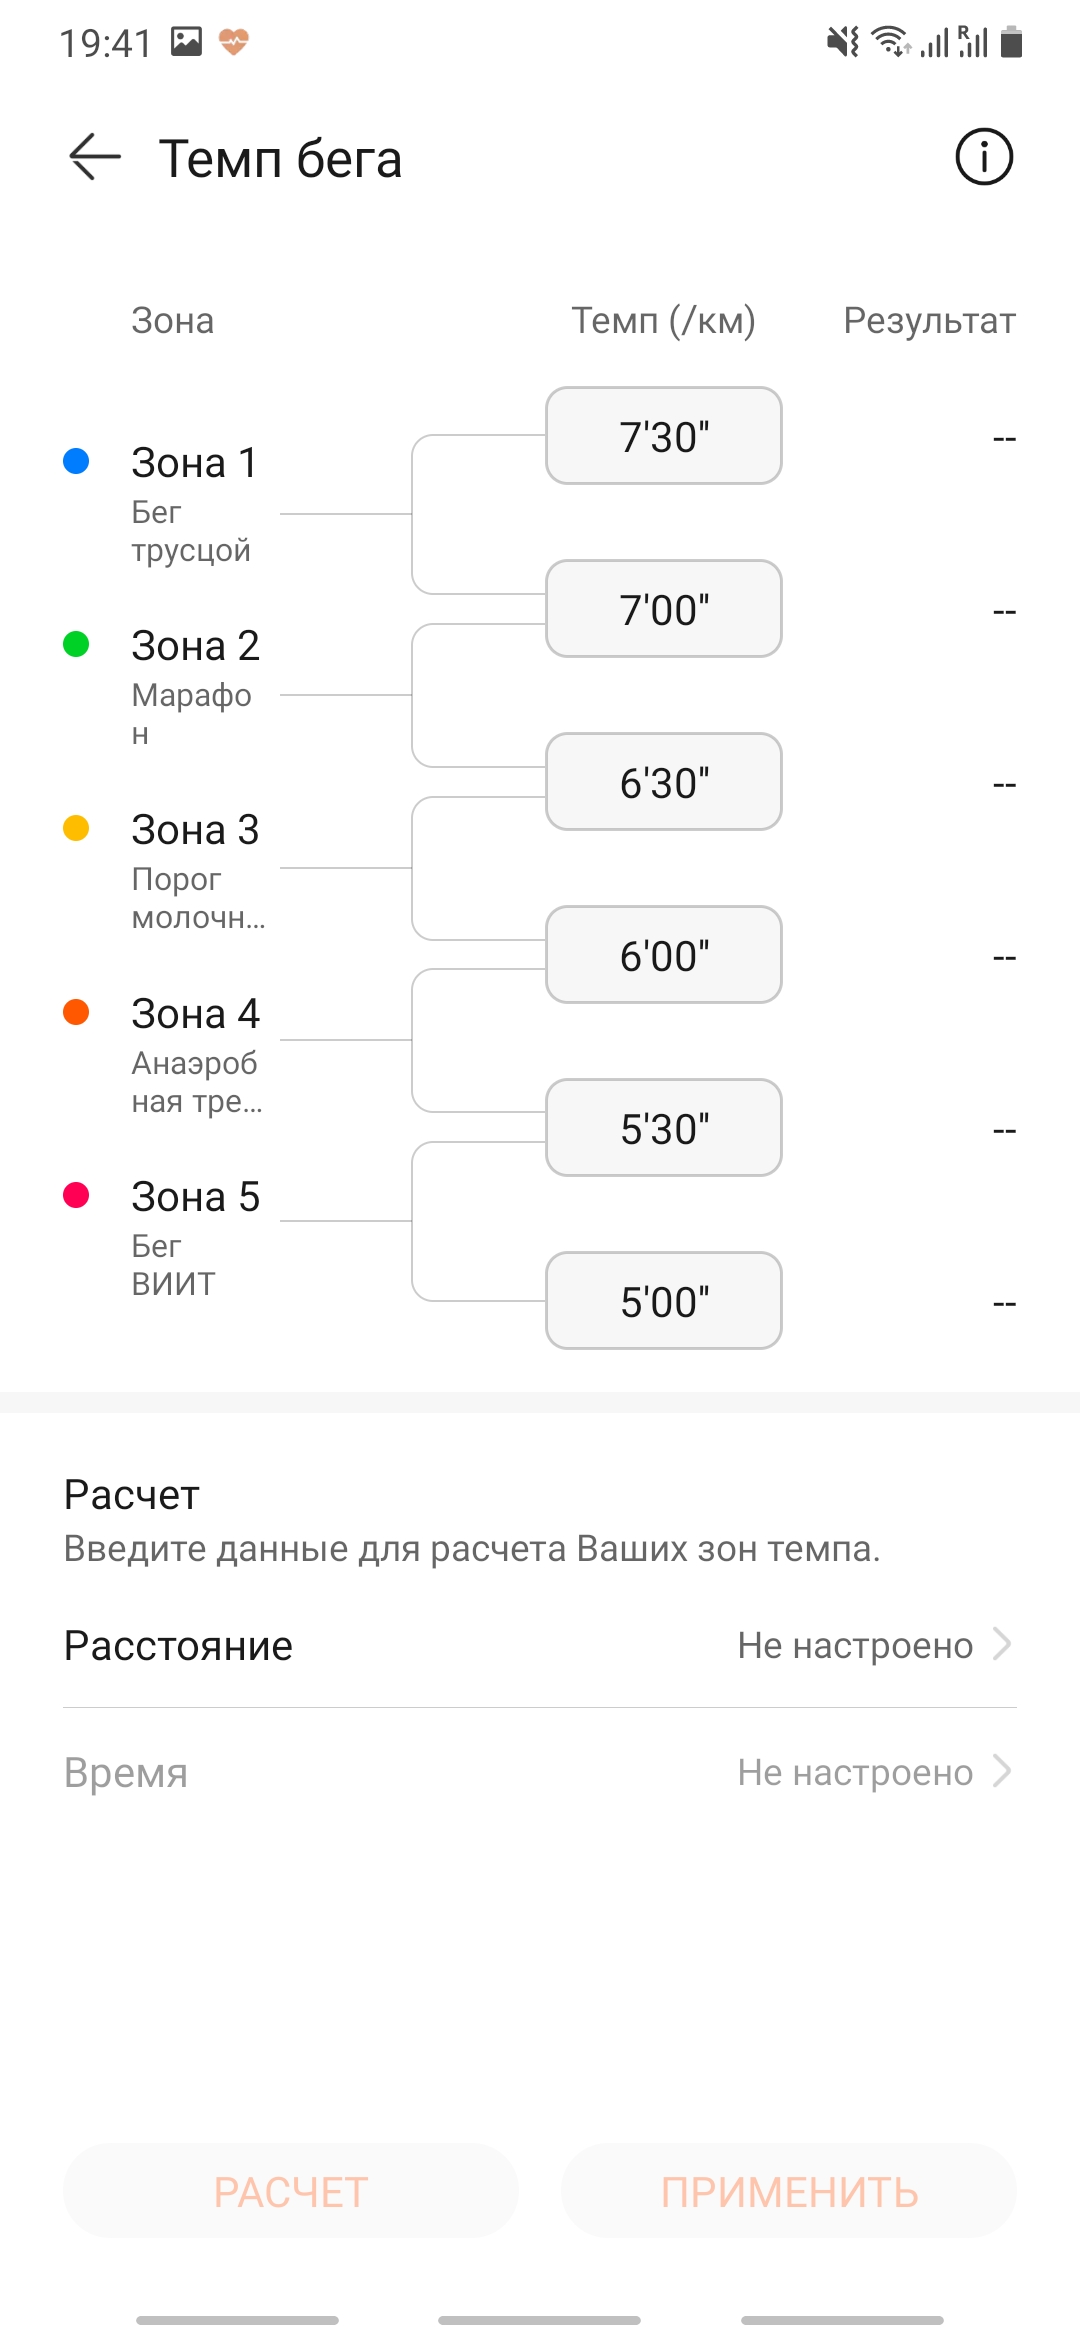This screenshot has width=1080, height=2340.
Task: Tap the back arrow icon
Action: [95, 158]
